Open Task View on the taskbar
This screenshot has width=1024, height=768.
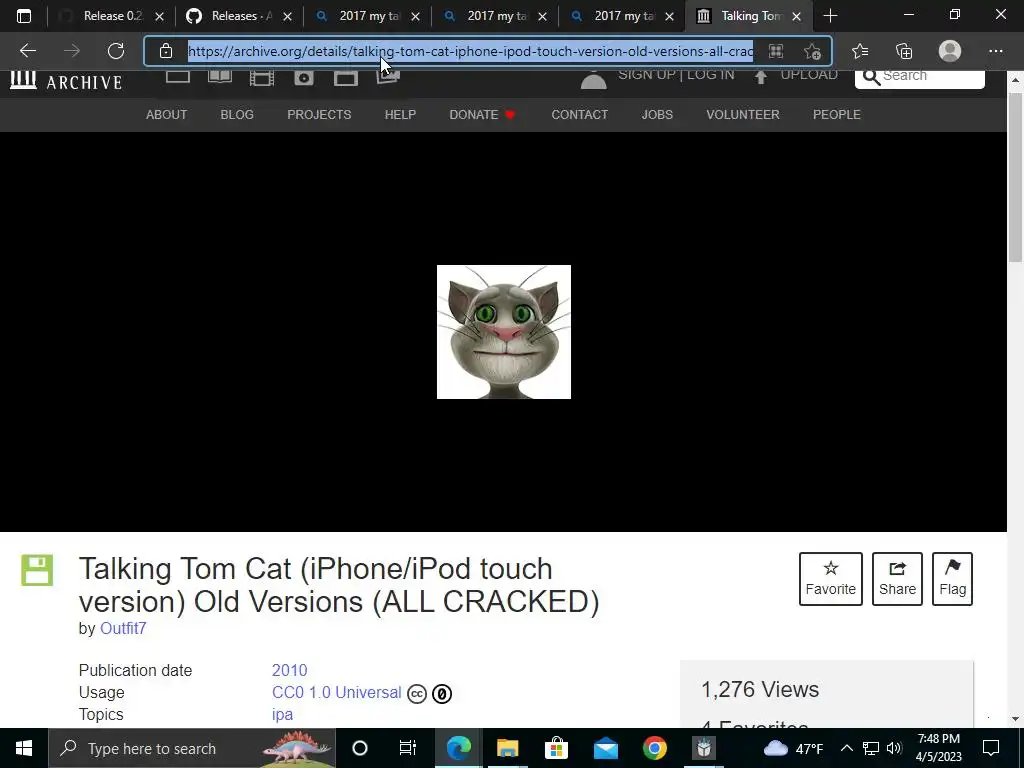408,748
